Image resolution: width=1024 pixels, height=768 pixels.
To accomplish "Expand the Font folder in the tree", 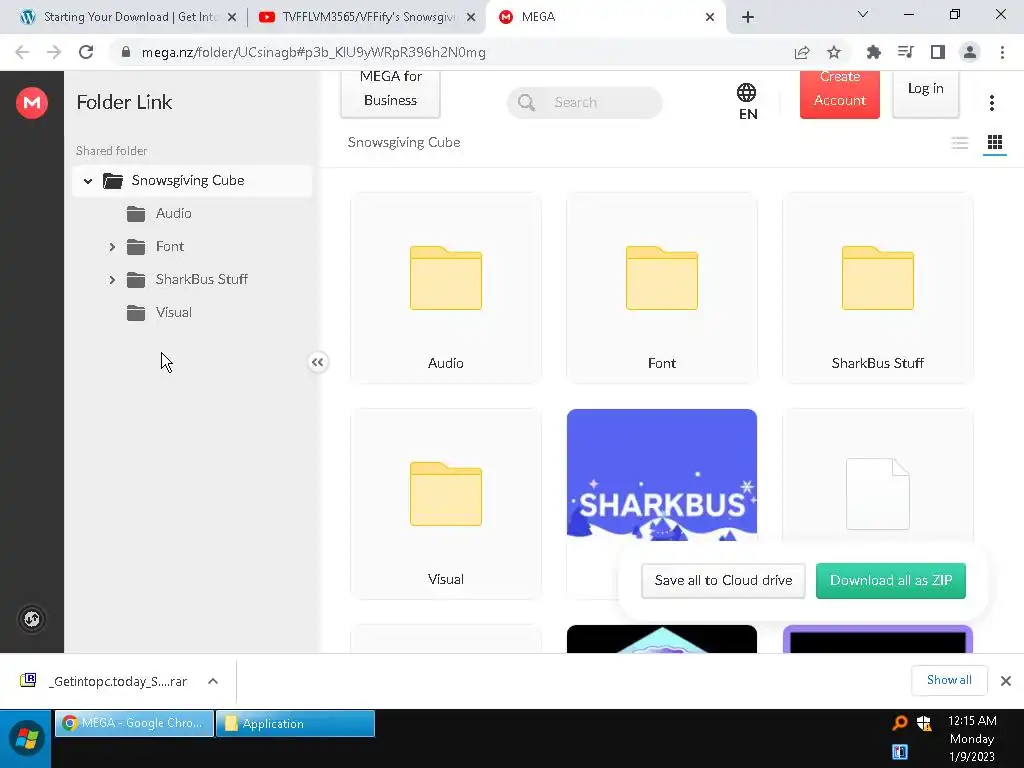I will (112, 247).
